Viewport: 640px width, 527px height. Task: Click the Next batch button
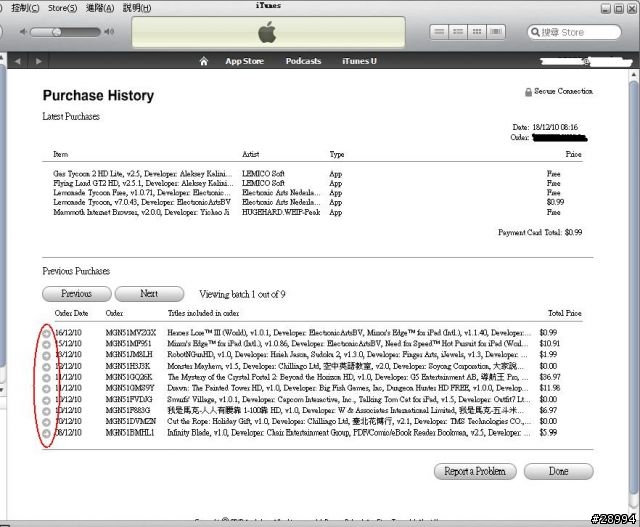click(149, 294)
